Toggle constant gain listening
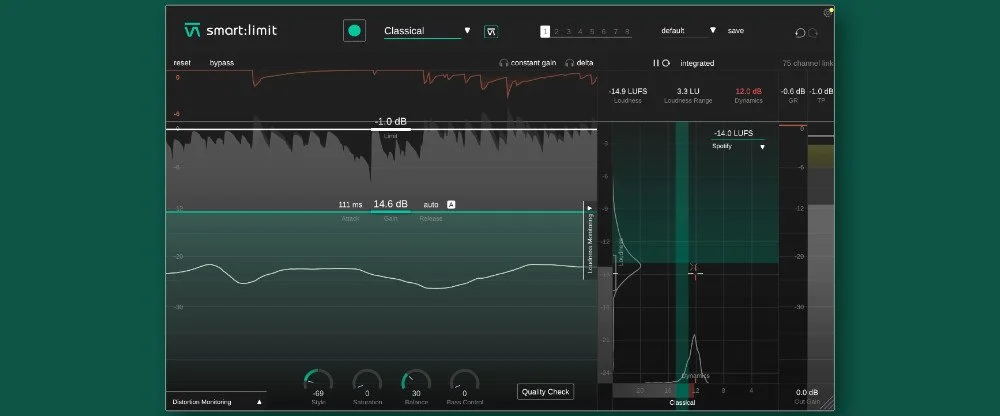The height and width of the screenshot is (416, 1000). click(x=527, y=63)
